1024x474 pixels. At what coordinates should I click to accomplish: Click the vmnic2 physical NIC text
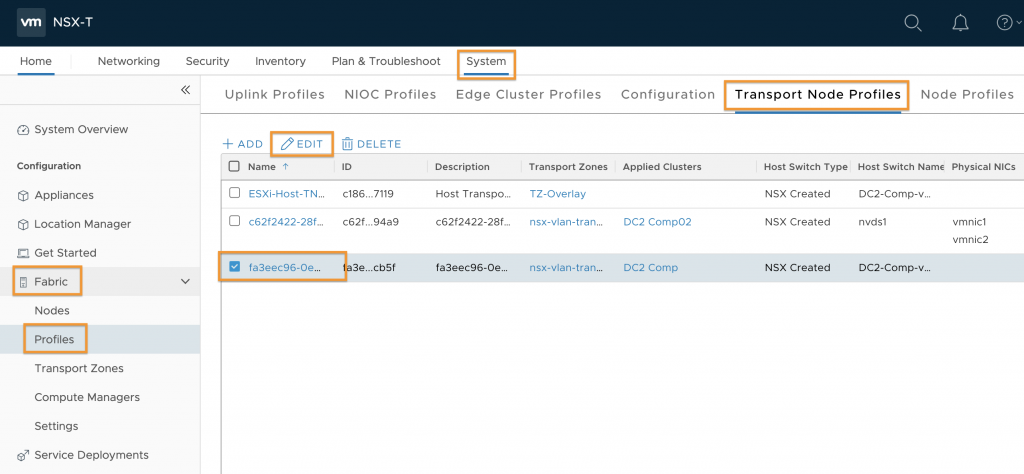[x=970, y=240]
